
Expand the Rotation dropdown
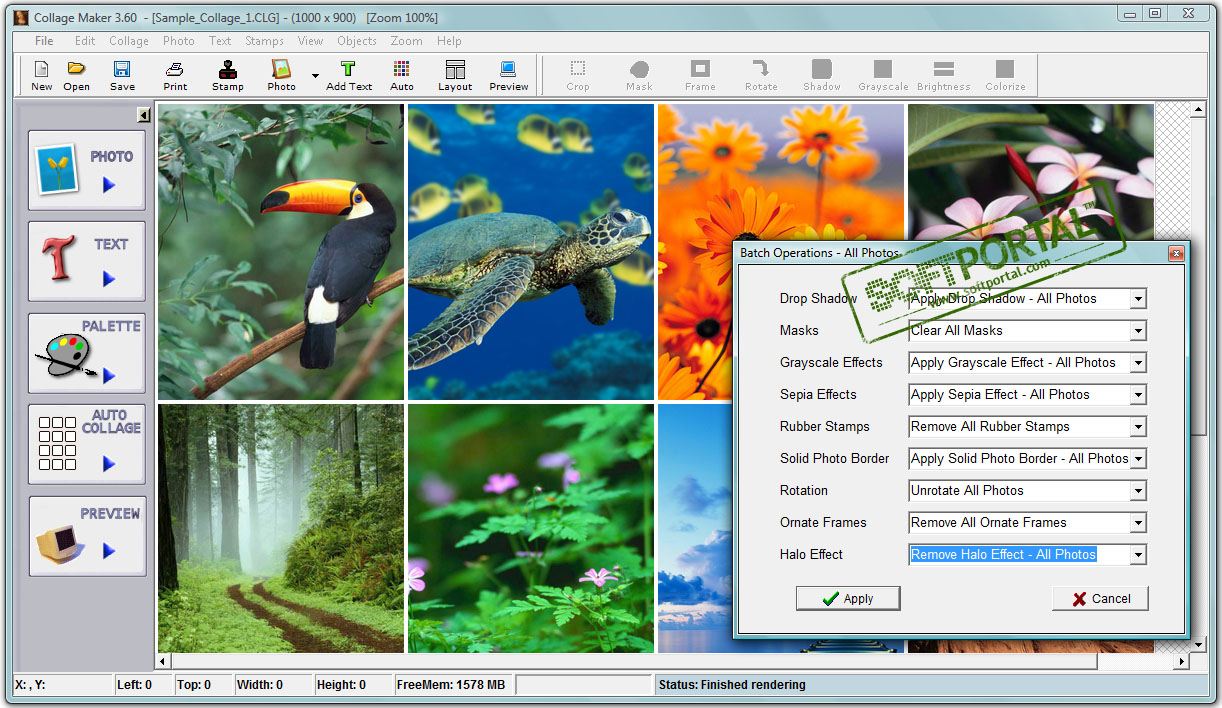[x=1138, y=491]
